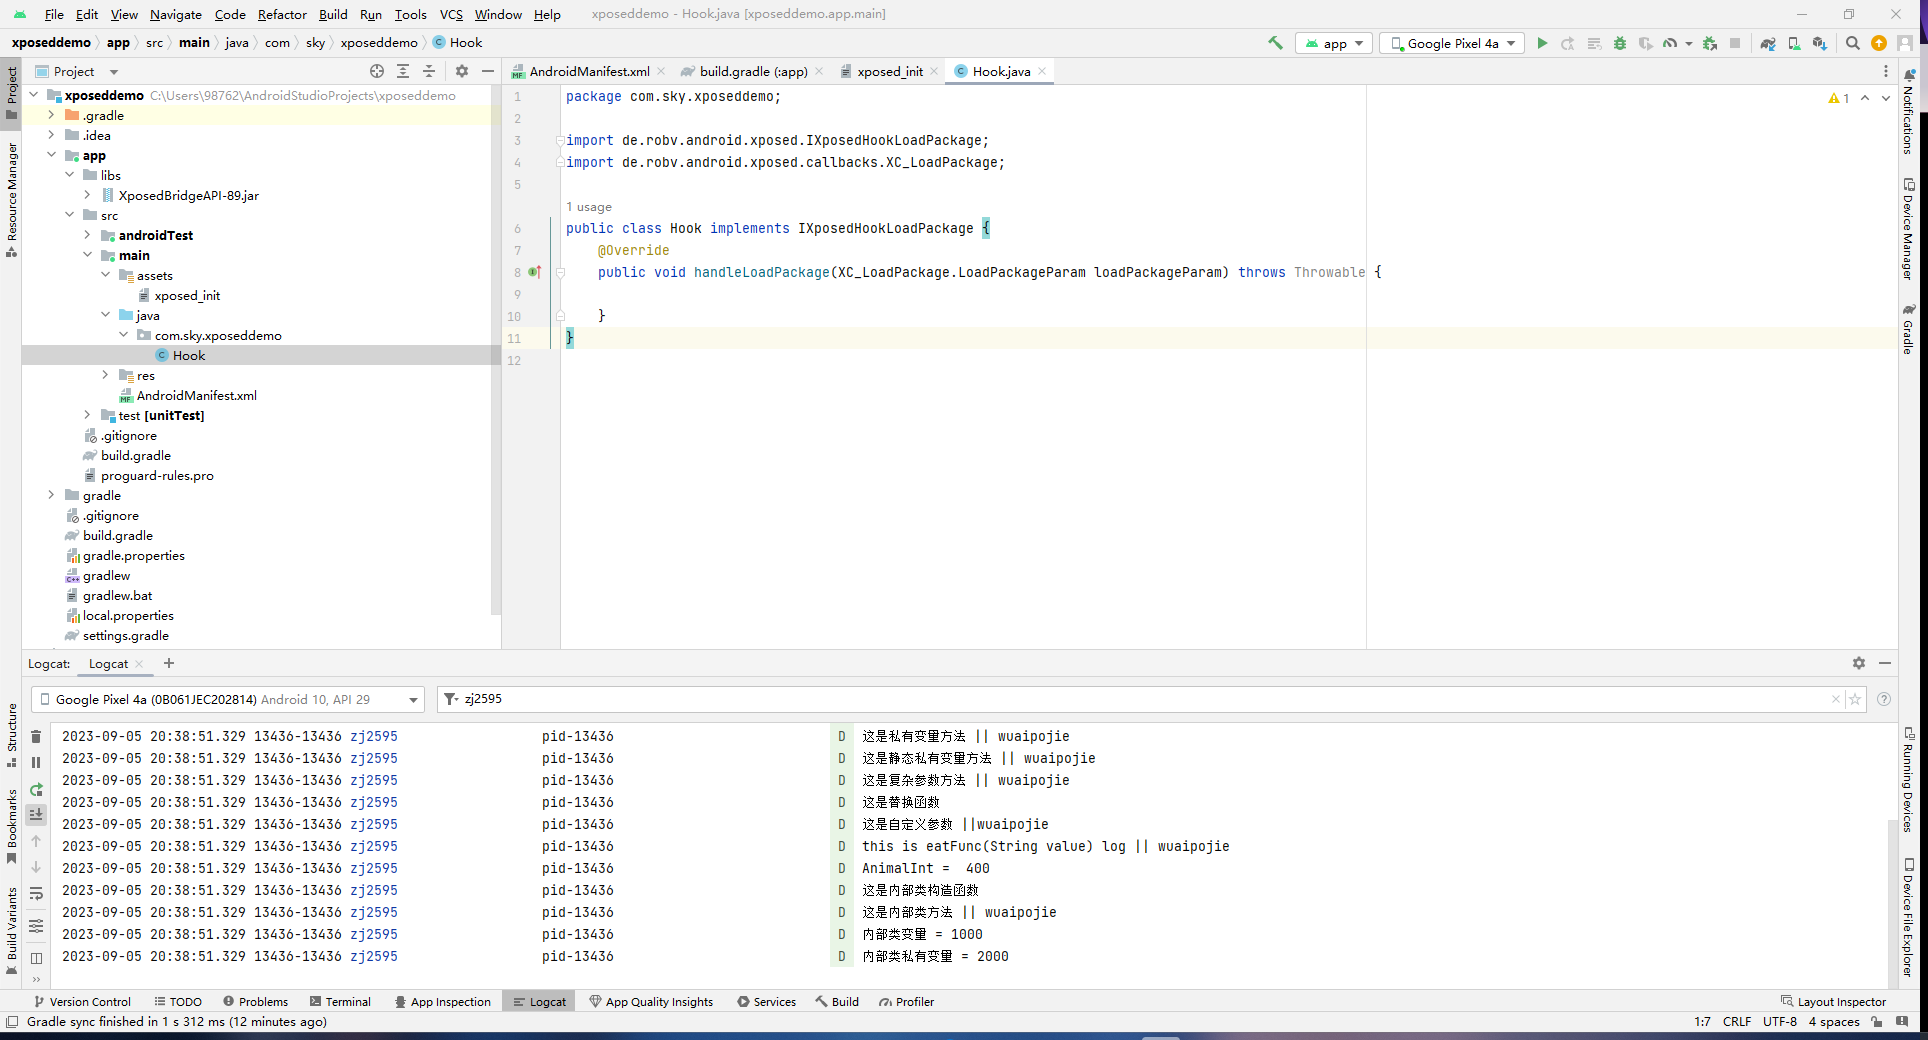Clear Logcat with the trash icon

(x=36, y=737)
